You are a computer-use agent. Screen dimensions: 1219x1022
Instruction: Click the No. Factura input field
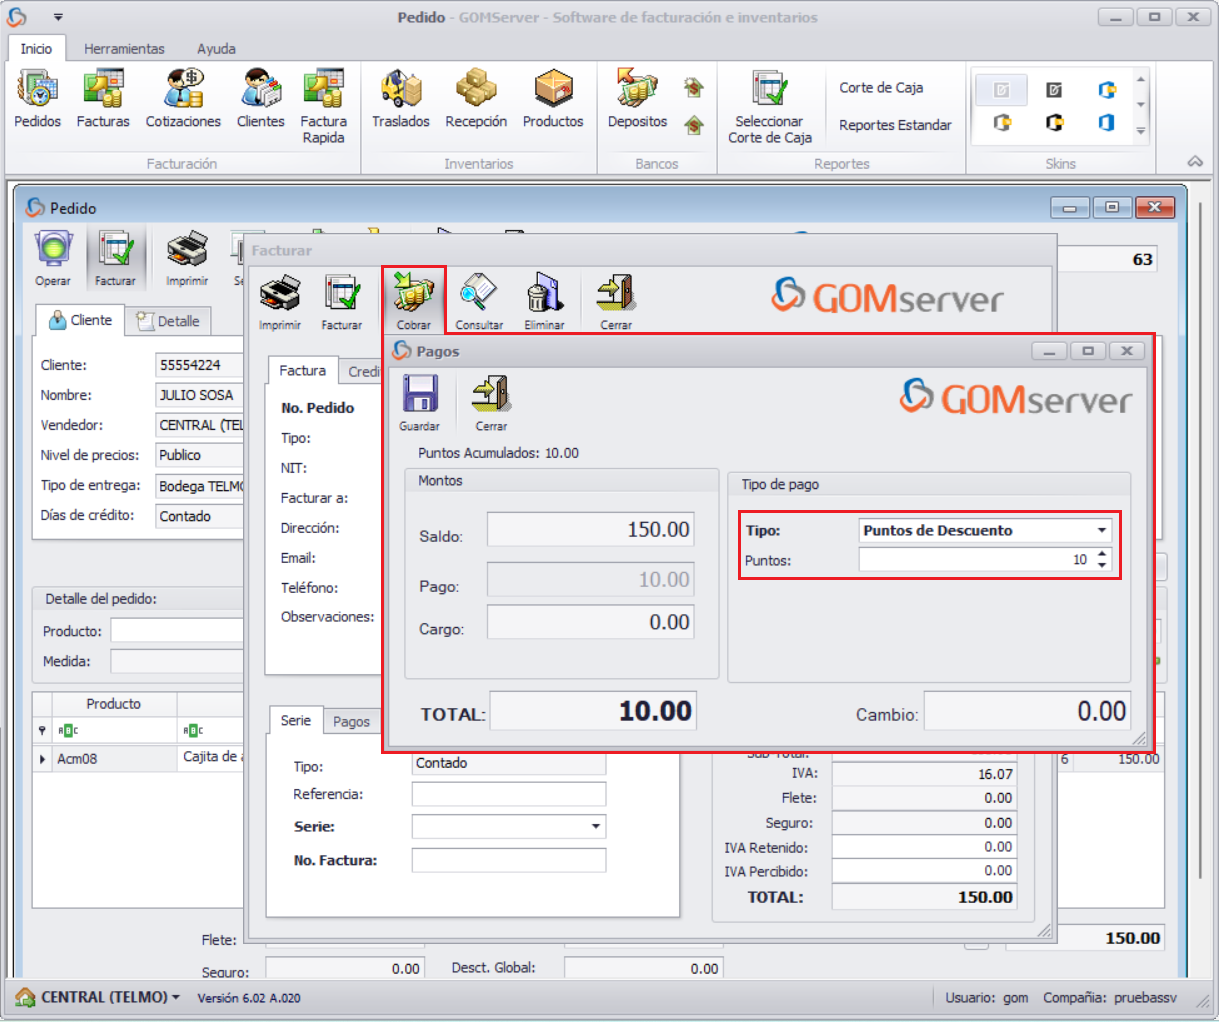(x=508, y=860)
